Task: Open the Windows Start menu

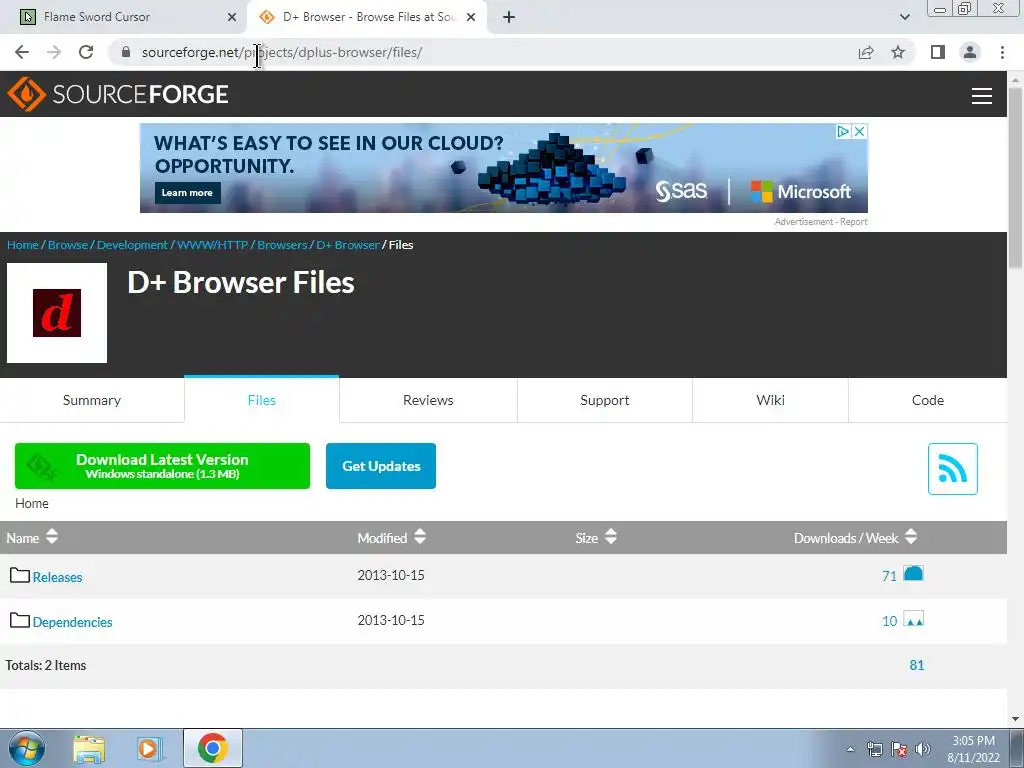Action: click(26, 748)
